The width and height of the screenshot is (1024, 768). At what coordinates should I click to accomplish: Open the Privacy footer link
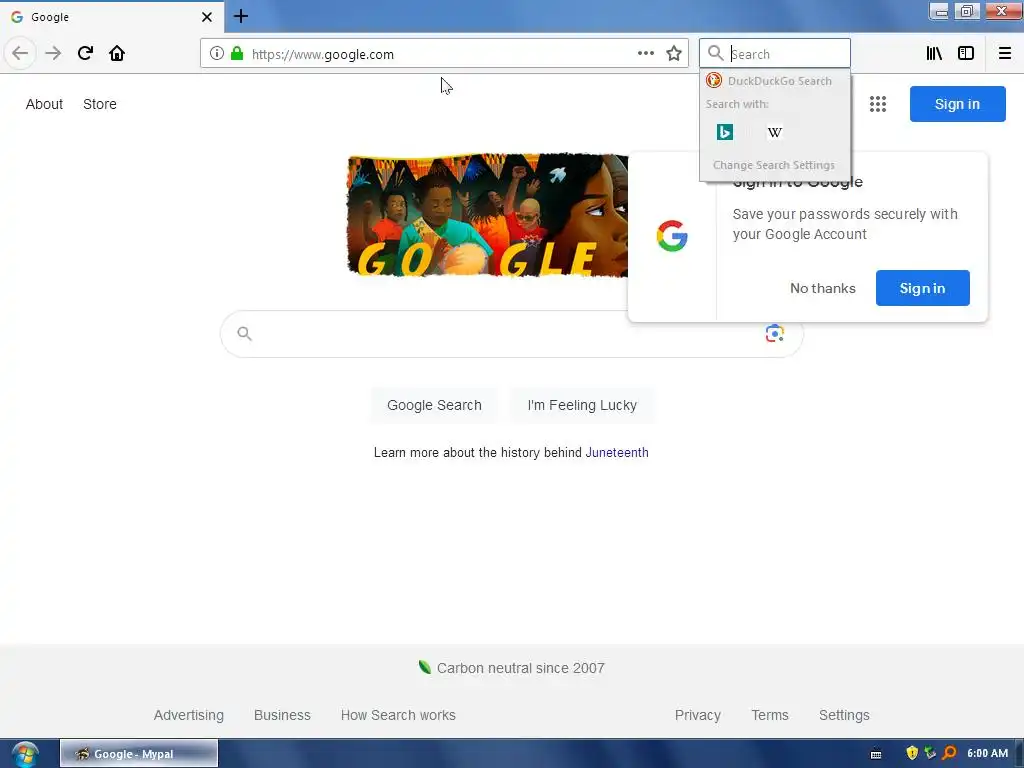(697, 715)
